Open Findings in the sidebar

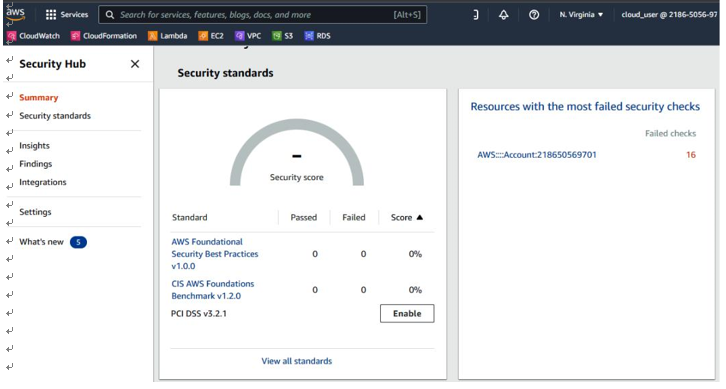pyautogui.click(x=36, y=164)
